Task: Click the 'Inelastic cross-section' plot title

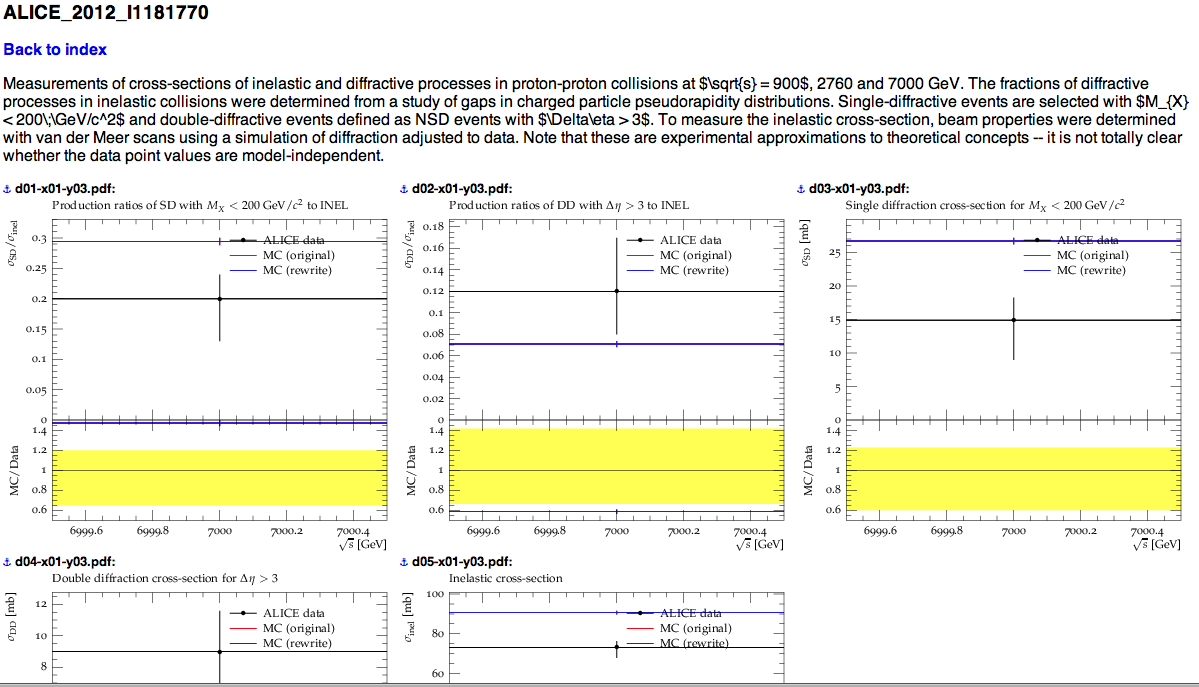Action: coord(505,578)
